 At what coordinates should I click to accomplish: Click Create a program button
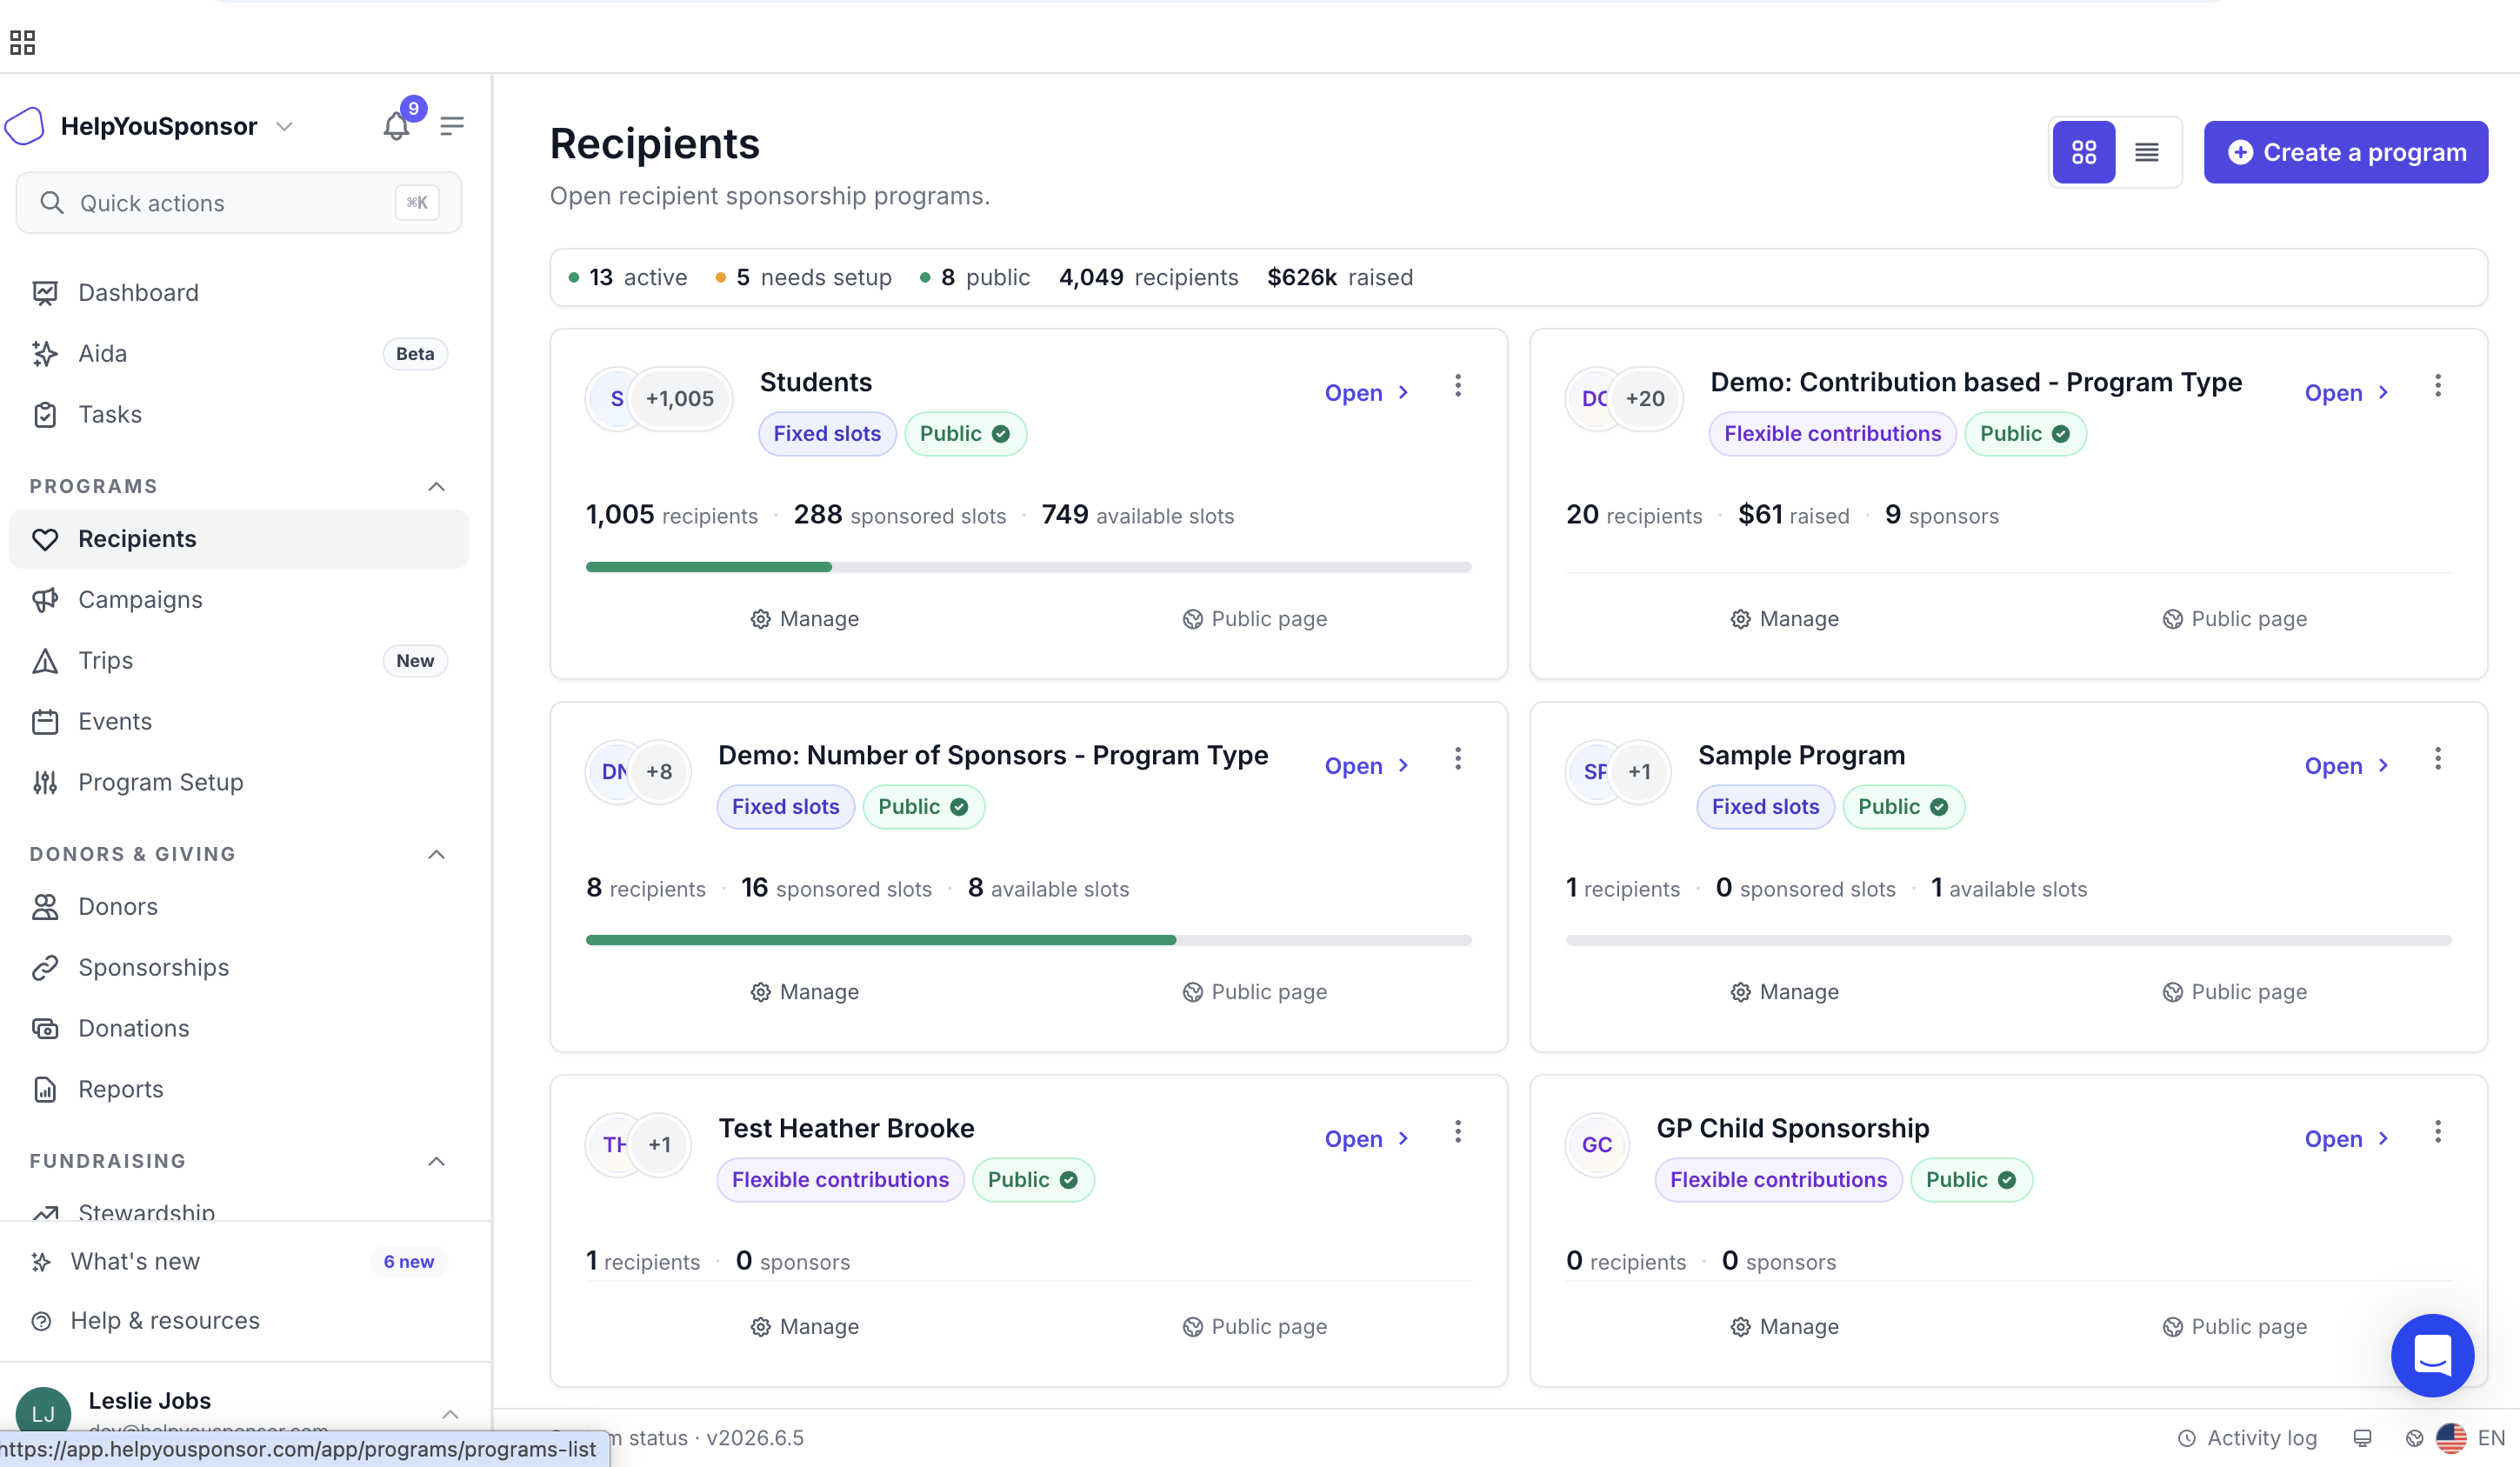coord(2346,152)
